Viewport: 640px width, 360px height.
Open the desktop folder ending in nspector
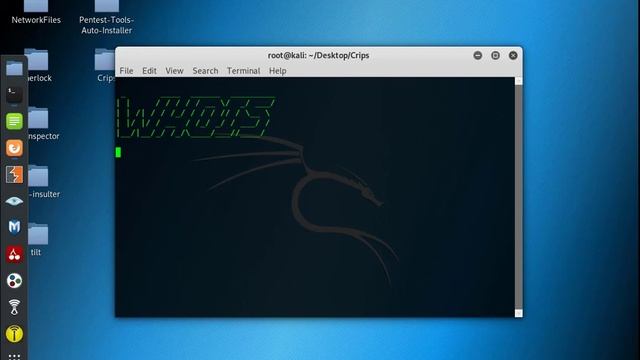click(43, 124)
